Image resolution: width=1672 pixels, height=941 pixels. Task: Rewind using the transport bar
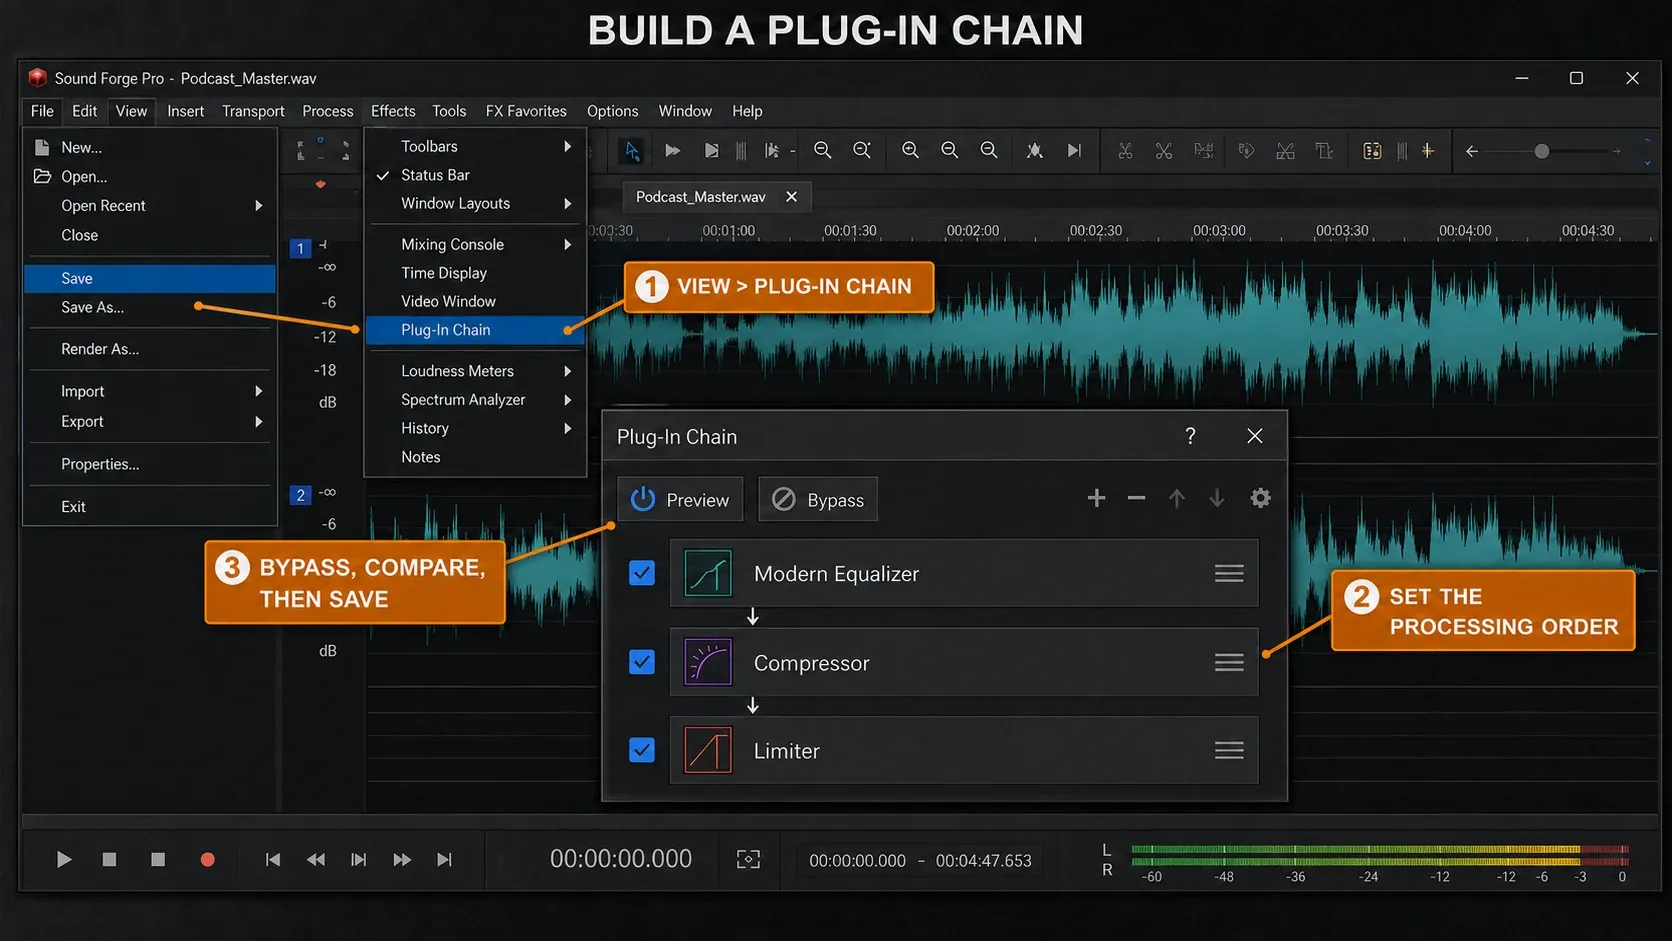[x=315, y=859]
